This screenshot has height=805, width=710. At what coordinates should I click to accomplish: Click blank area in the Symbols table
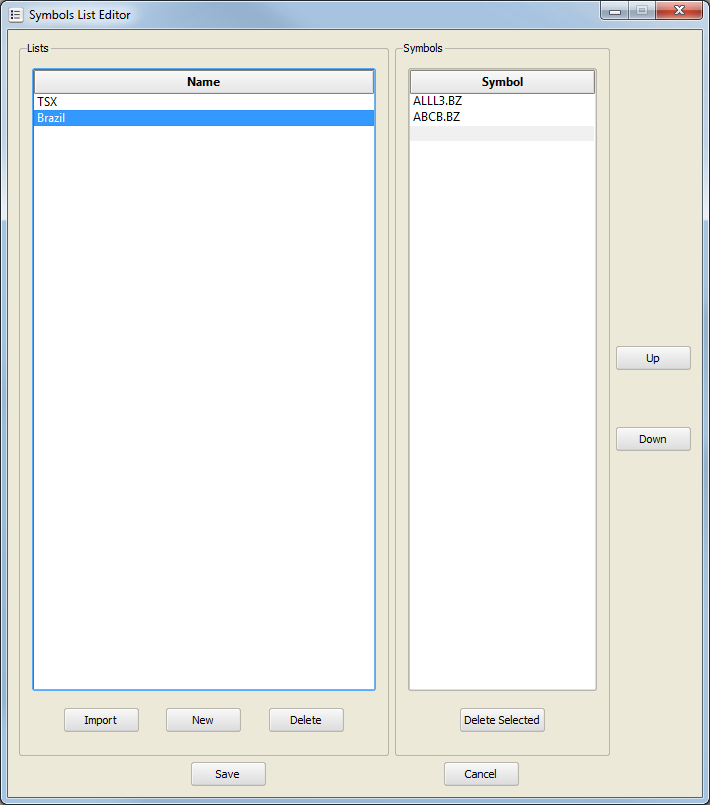(502, 400)
